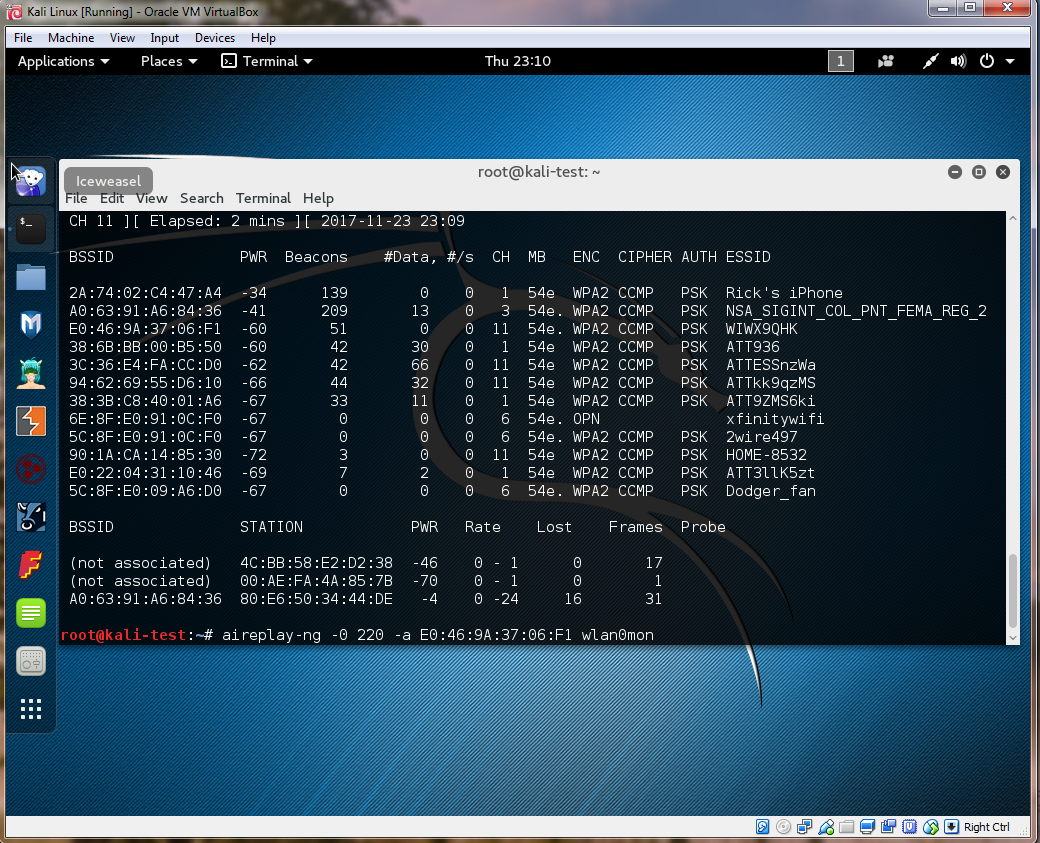Click BSSID 2A:74:02:C4:47:A4
This screenshot has width=1040, height=843.
click(145, 293)
